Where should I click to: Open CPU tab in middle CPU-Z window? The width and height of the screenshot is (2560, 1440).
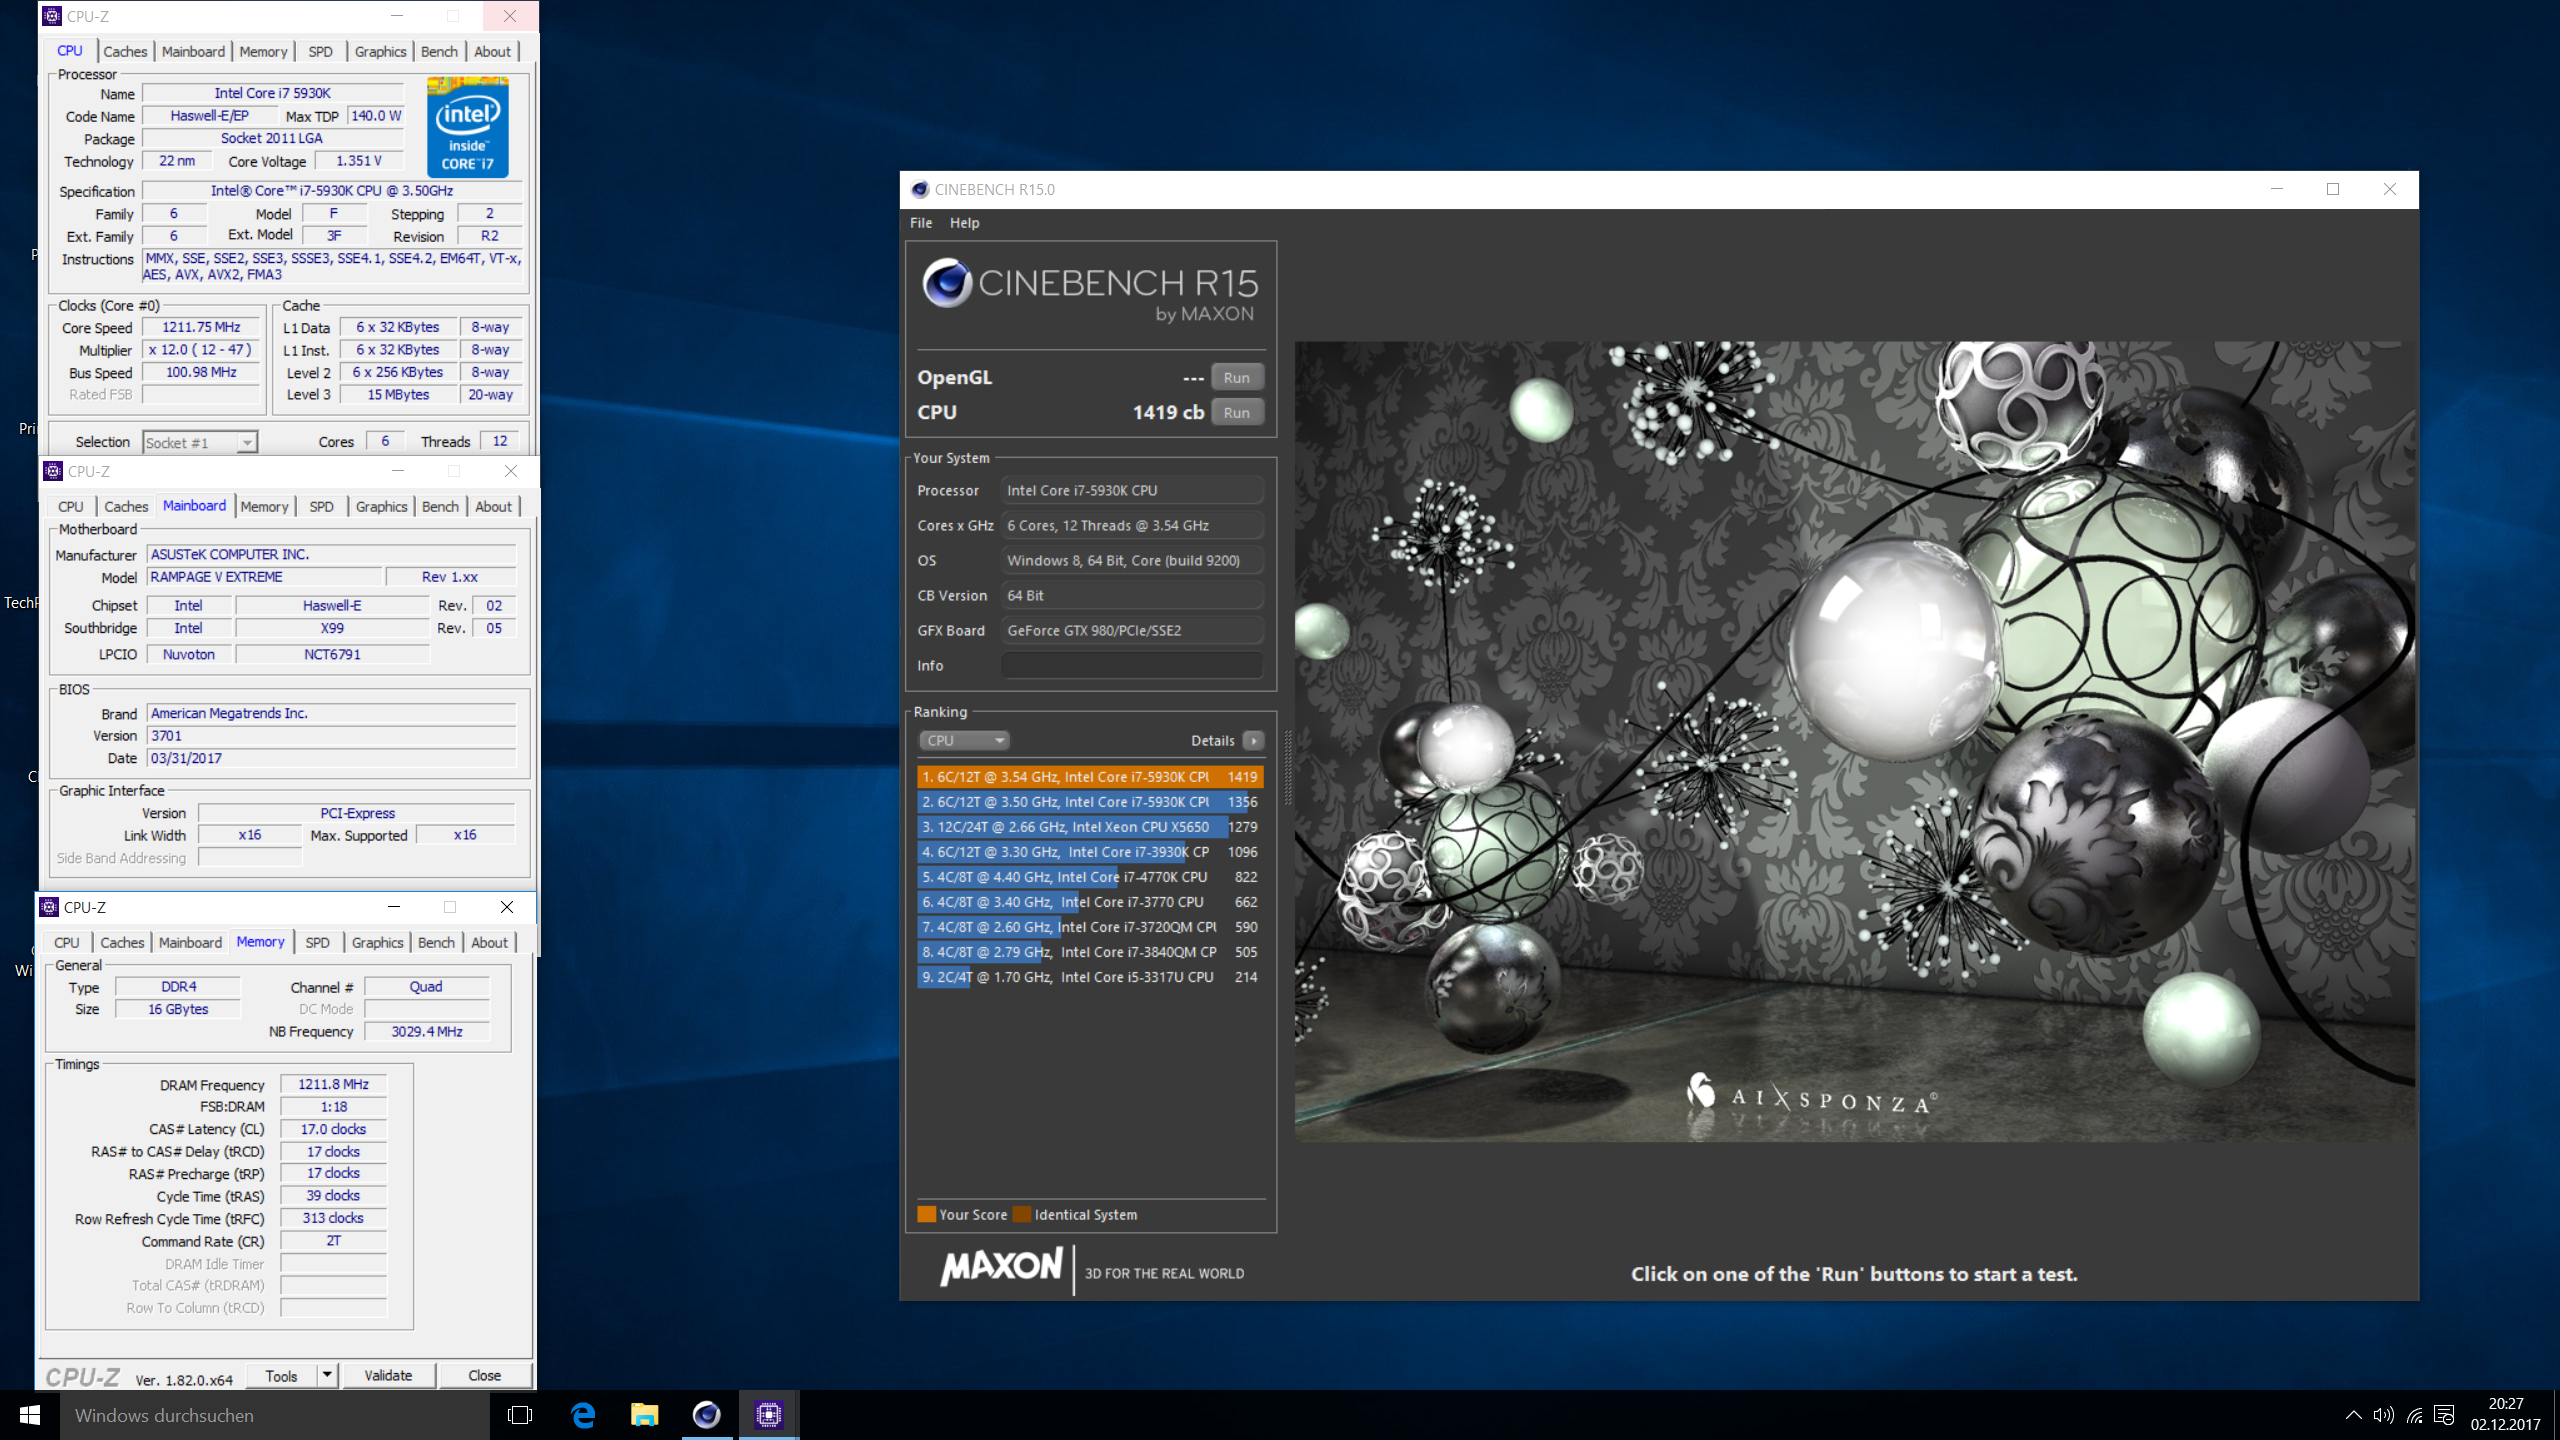point(70,507)
